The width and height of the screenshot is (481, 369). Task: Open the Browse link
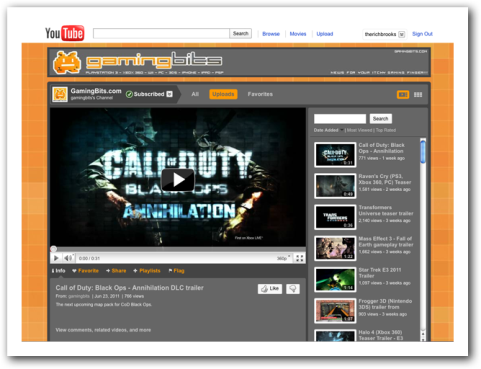271,34
